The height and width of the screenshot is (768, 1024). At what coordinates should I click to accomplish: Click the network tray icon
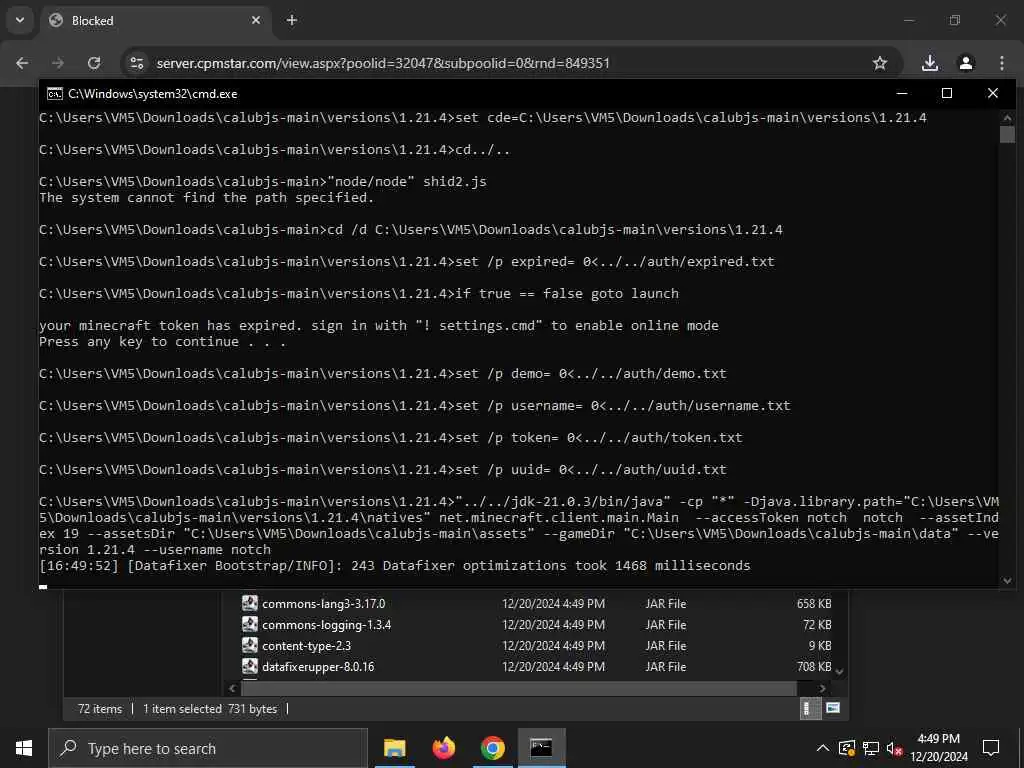[871, 748]
